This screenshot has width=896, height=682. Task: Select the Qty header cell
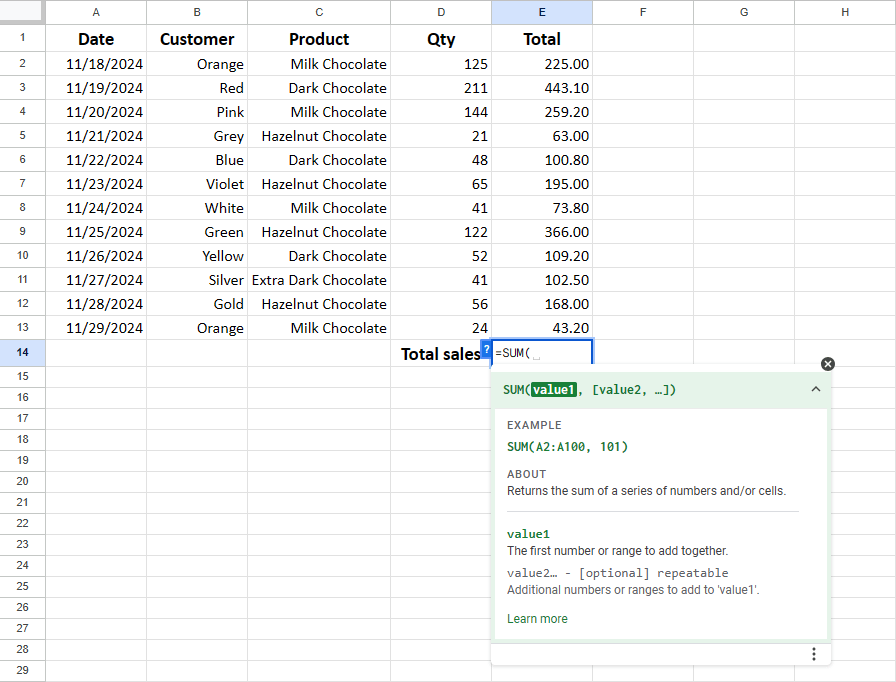(440, 39)
